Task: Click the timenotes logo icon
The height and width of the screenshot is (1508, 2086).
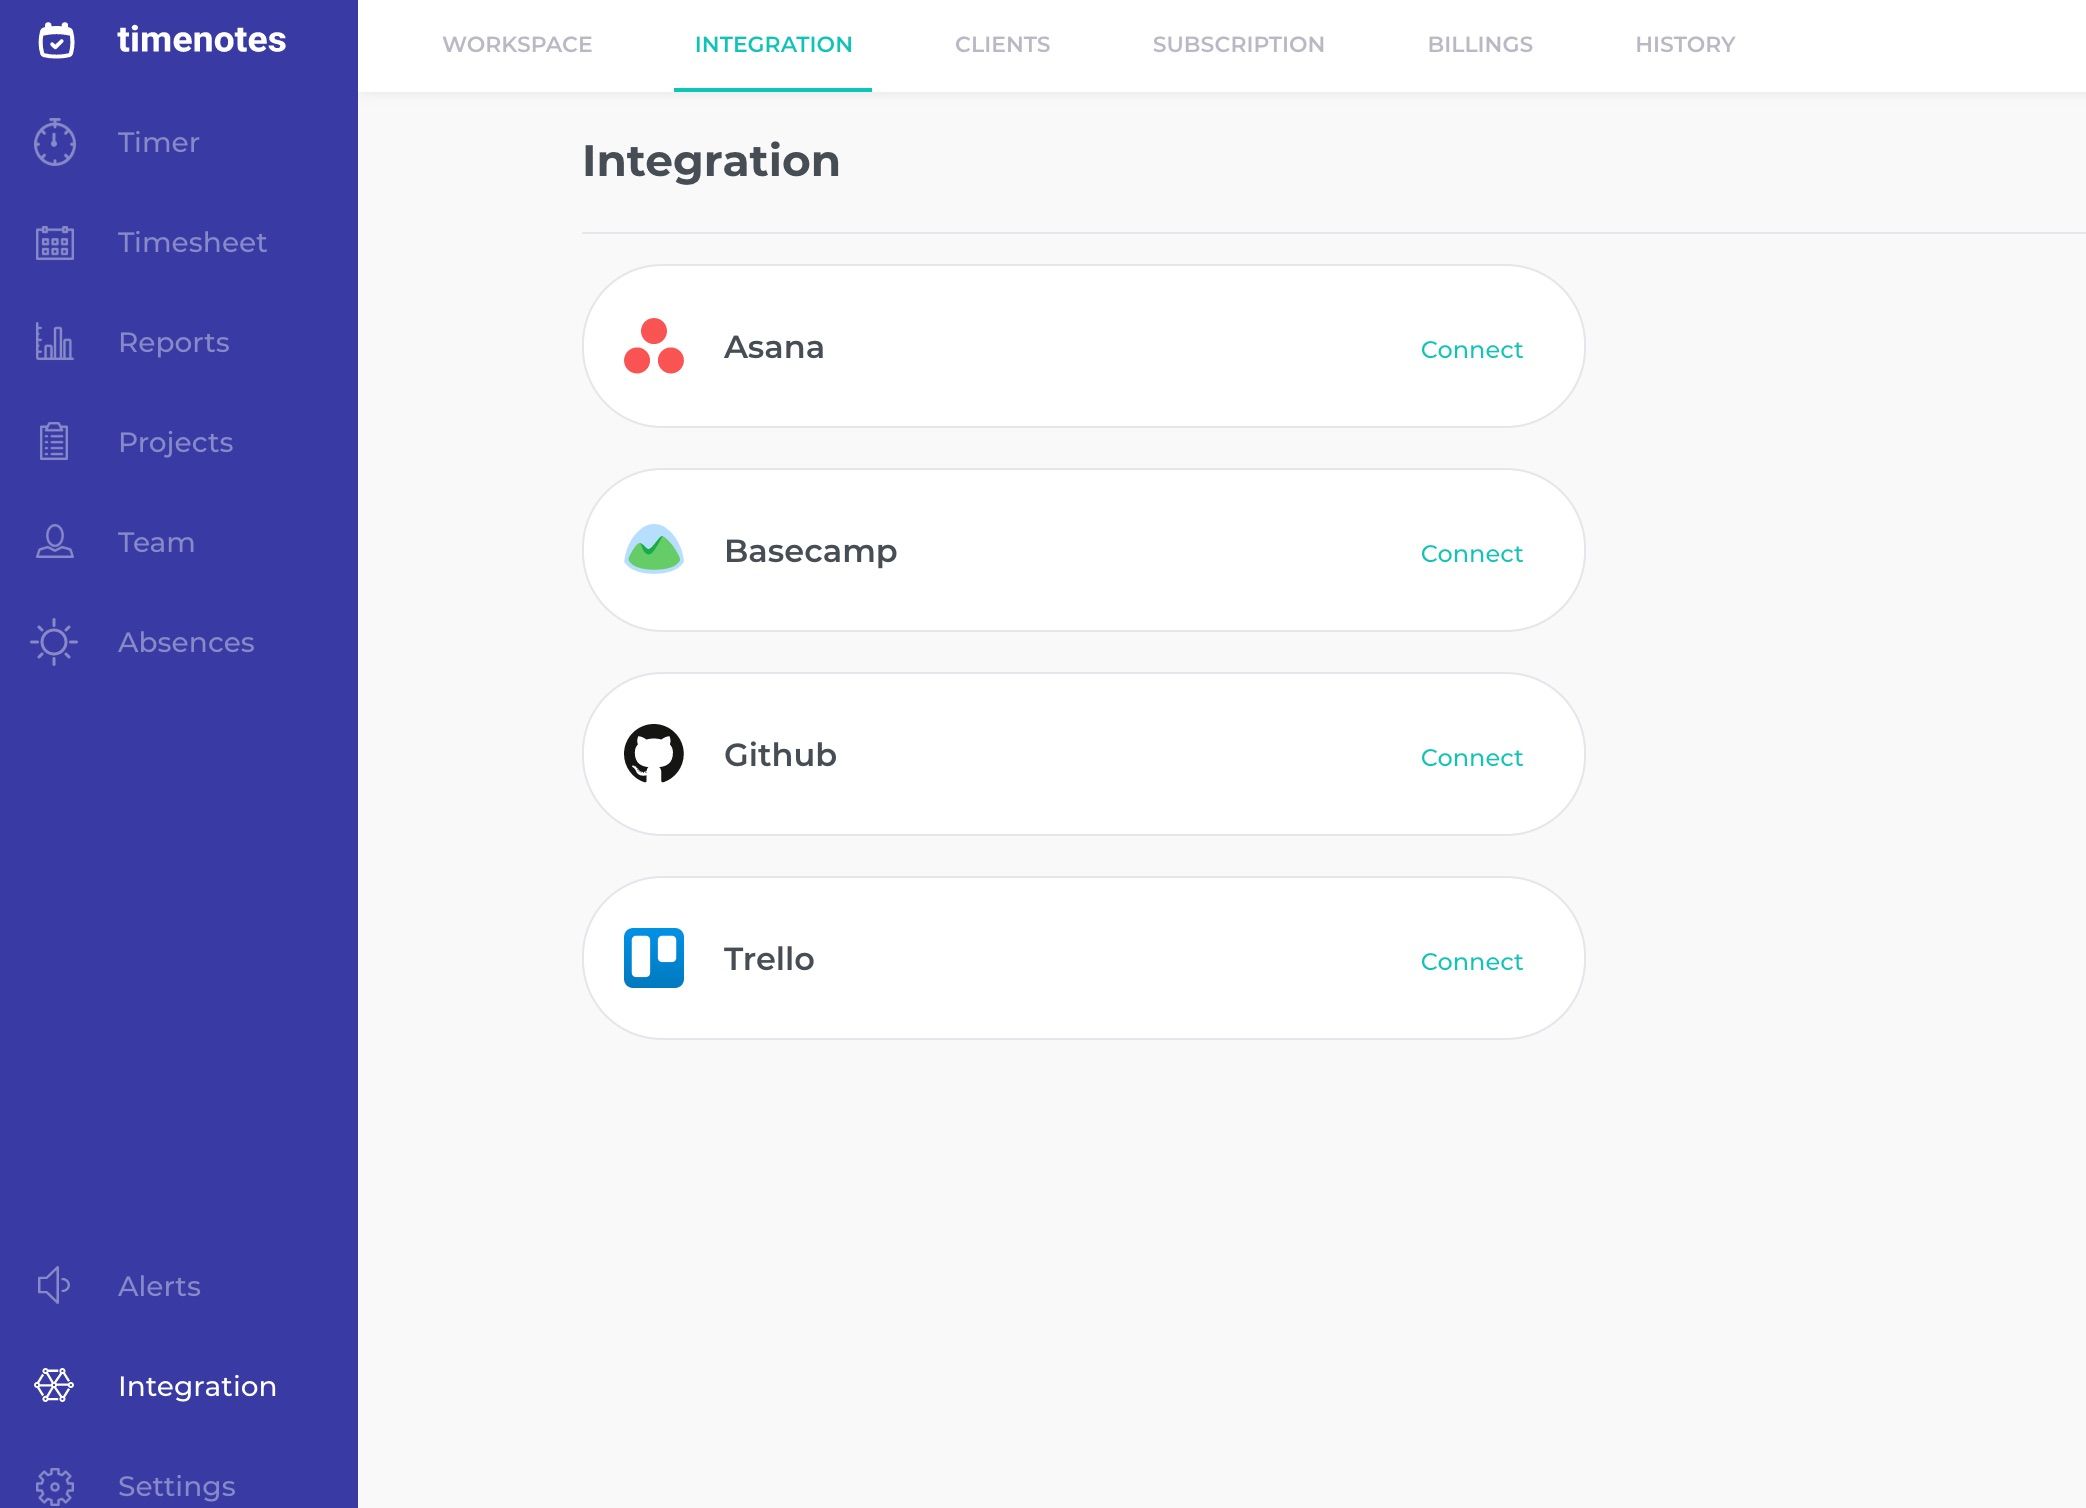Action: [x=56, y=40]
